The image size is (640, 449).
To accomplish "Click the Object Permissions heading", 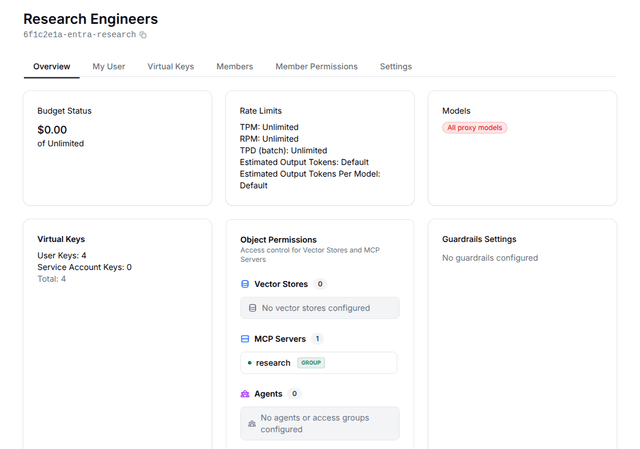I will pos(278,240).
